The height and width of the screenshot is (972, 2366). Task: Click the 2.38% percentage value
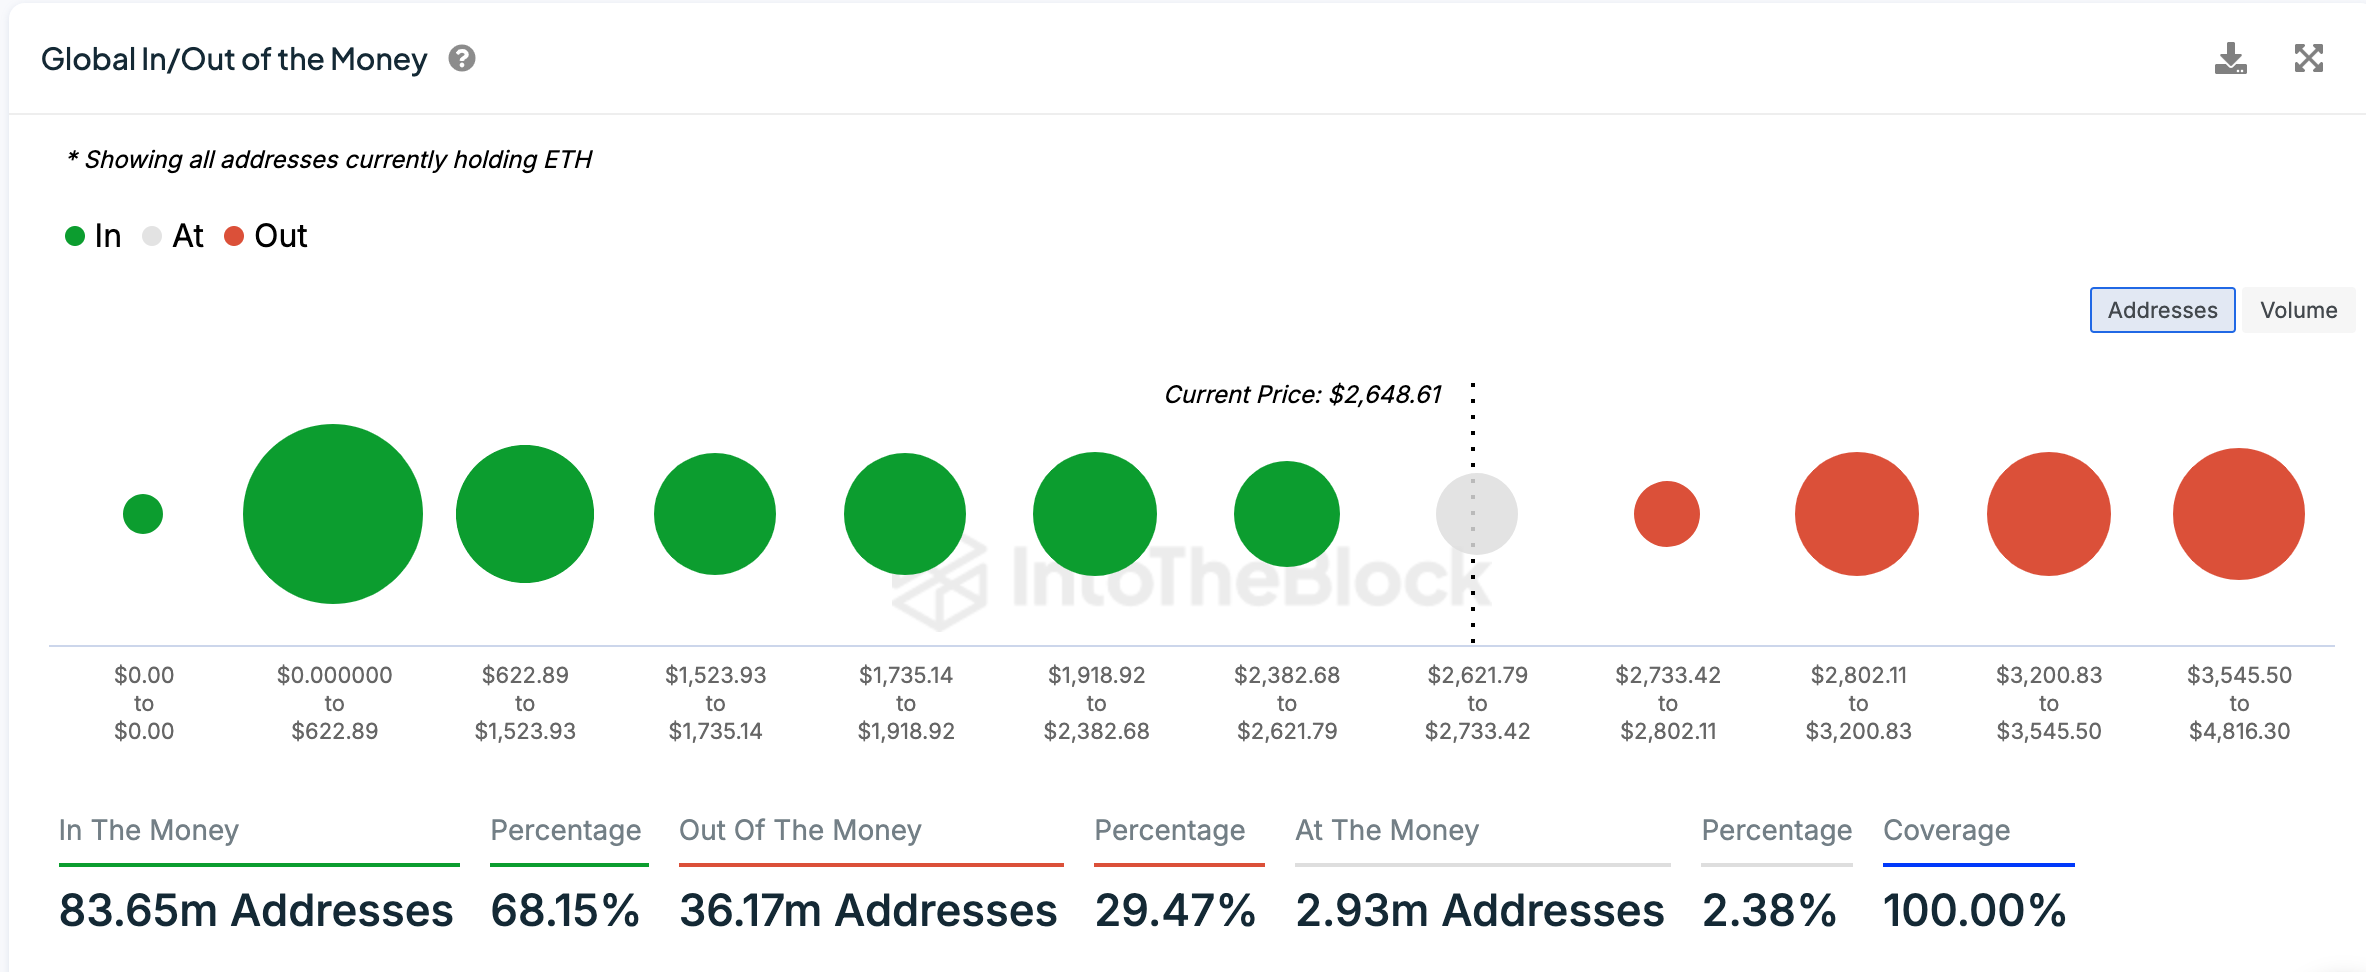pyautogui.click(x=1769, y=911)
